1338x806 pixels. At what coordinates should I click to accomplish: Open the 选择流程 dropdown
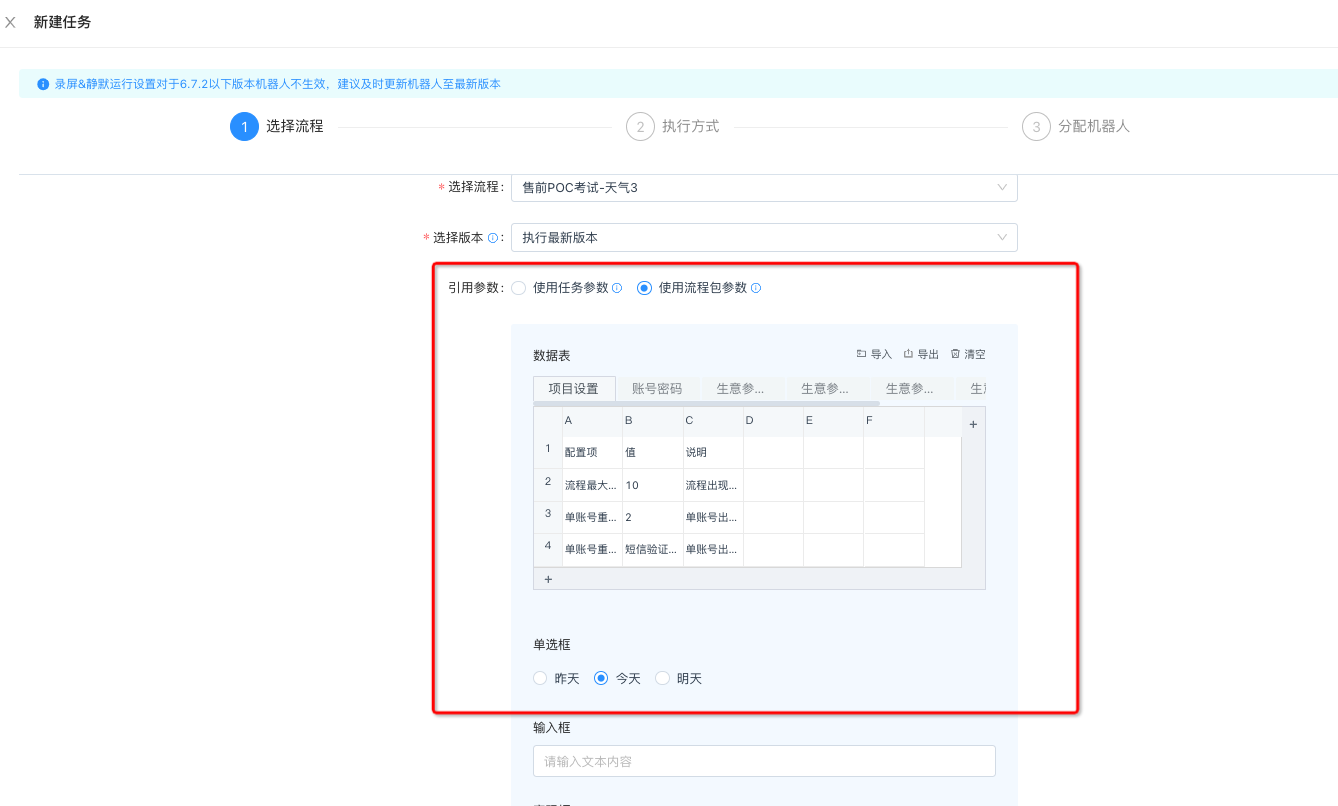point(763,187)
